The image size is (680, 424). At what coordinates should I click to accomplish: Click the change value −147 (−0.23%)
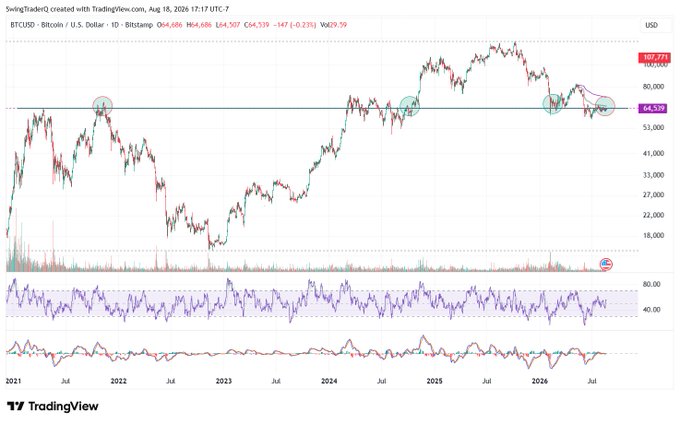294,25
